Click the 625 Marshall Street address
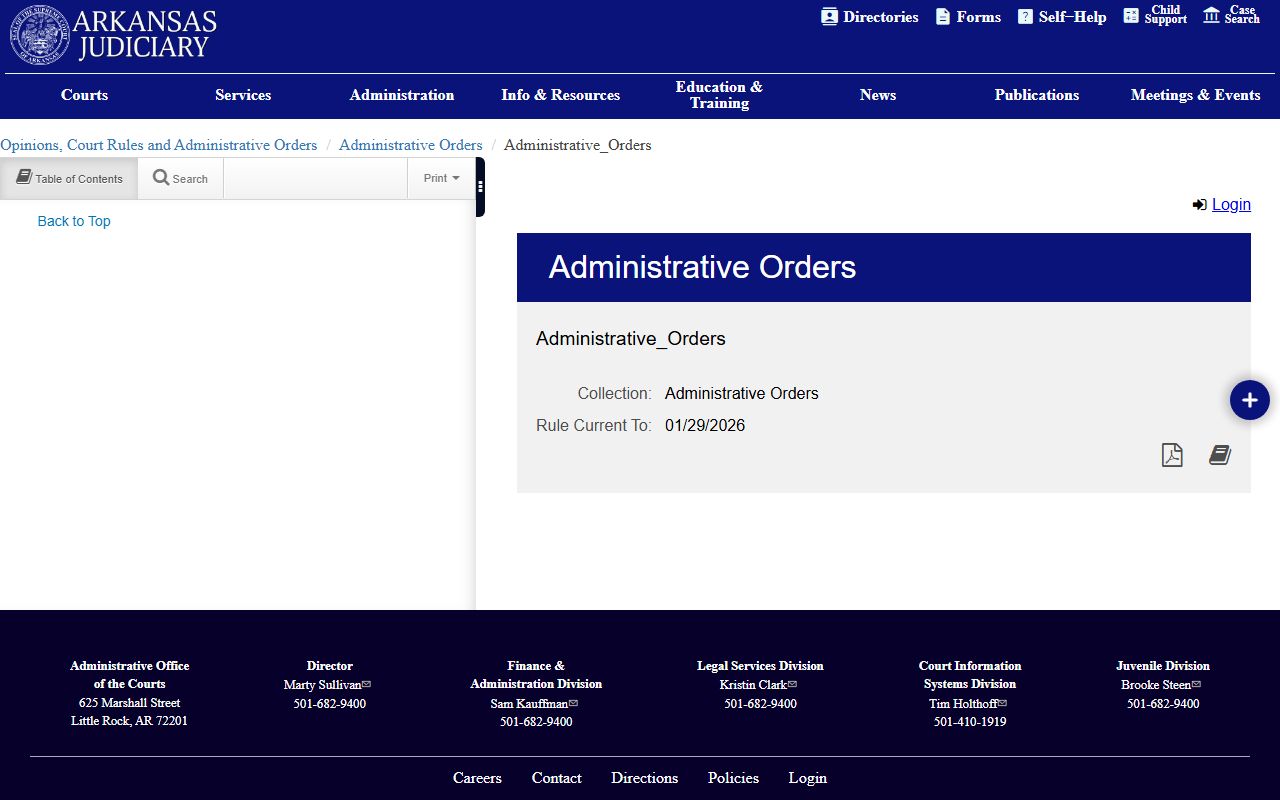Viewport: 1280px width, 800px height. [x=130, y=703]
